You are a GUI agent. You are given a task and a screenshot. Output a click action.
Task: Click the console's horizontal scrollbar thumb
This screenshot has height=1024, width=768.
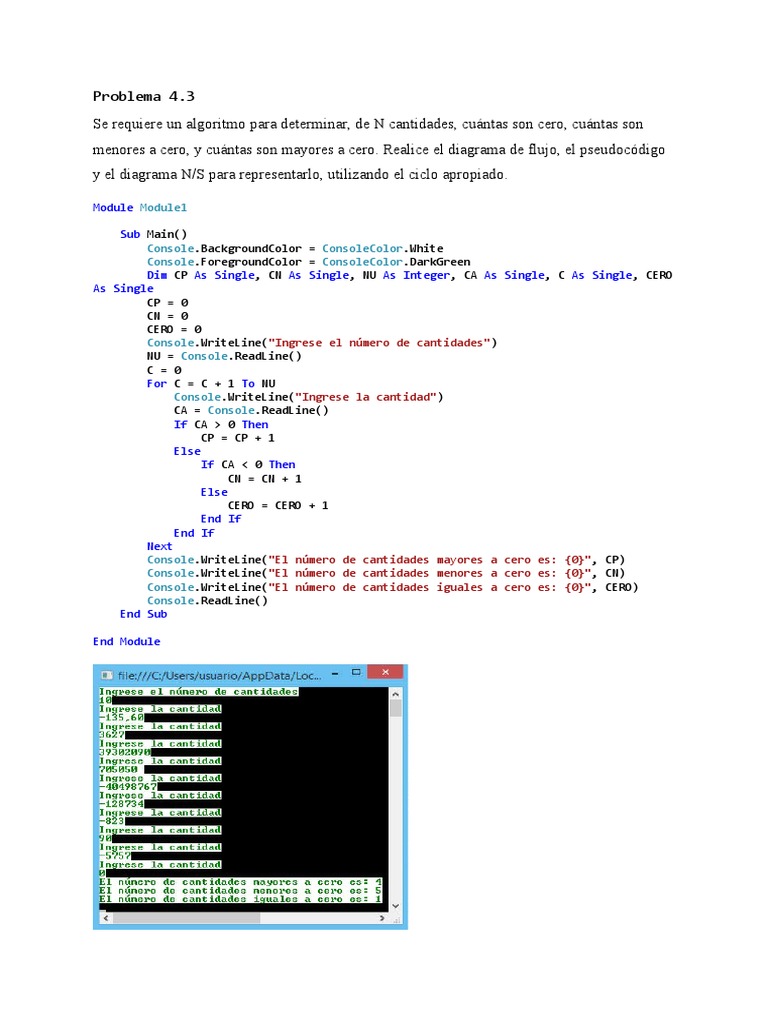coord(187,918)
